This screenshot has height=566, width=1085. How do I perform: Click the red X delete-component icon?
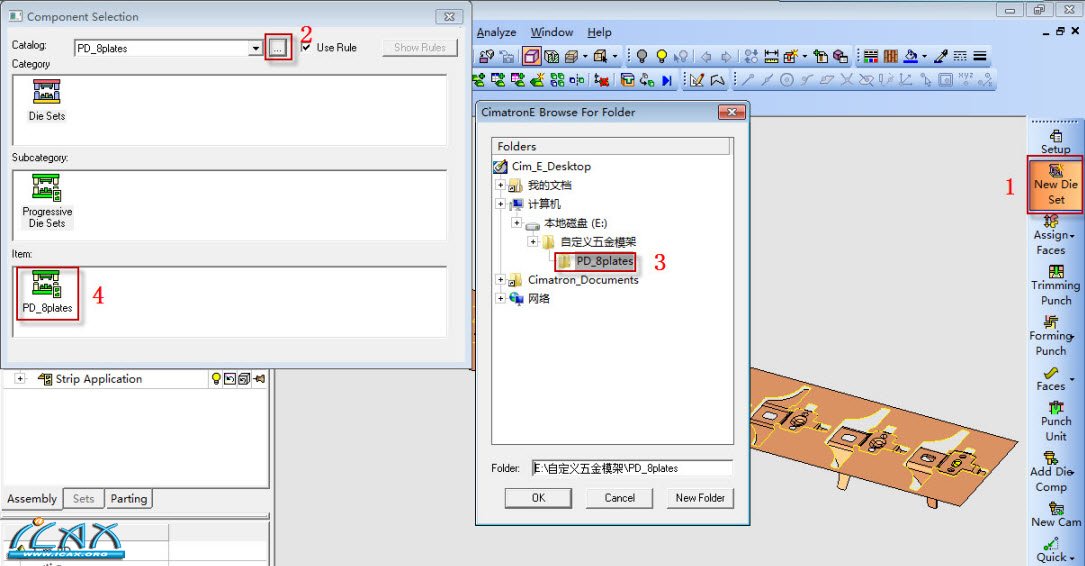601,80
